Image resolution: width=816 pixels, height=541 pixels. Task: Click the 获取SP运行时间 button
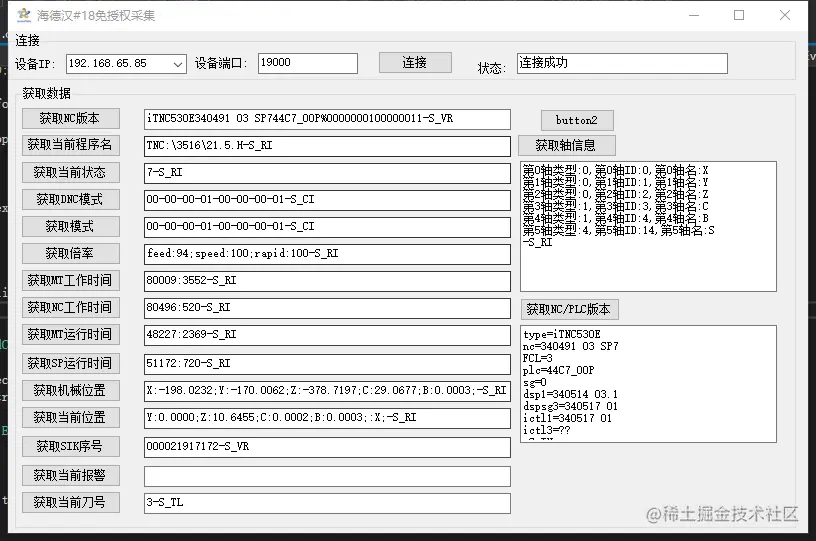71,364
